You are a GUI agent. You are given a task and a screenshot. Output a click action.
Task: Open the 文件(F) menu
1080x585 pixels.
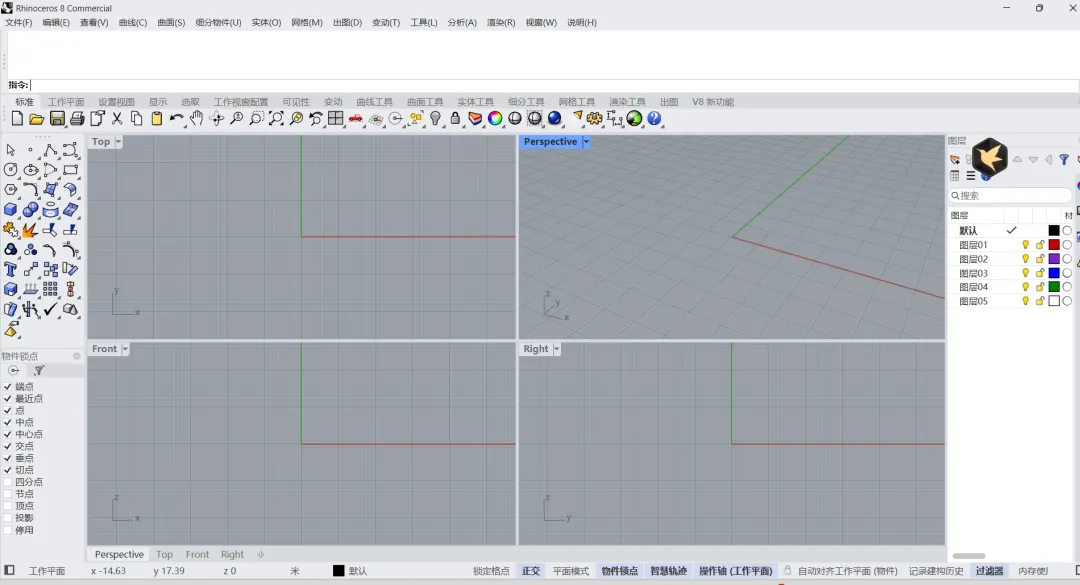pos(19,23)
